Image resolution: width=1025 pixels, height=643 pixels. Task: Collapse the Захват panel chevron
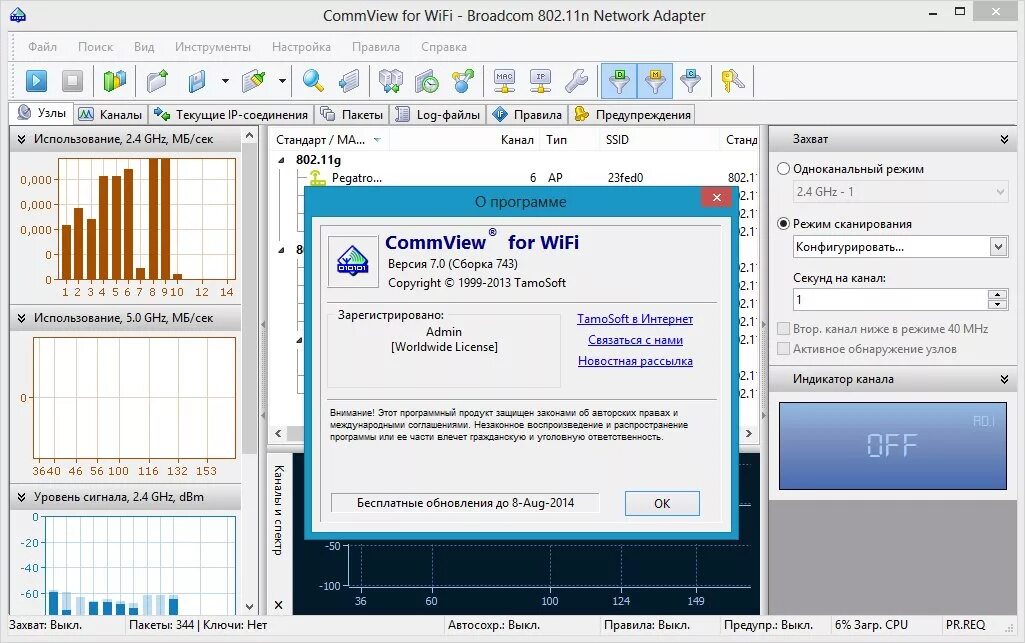pyautogui.click(x=1004, y=139)
